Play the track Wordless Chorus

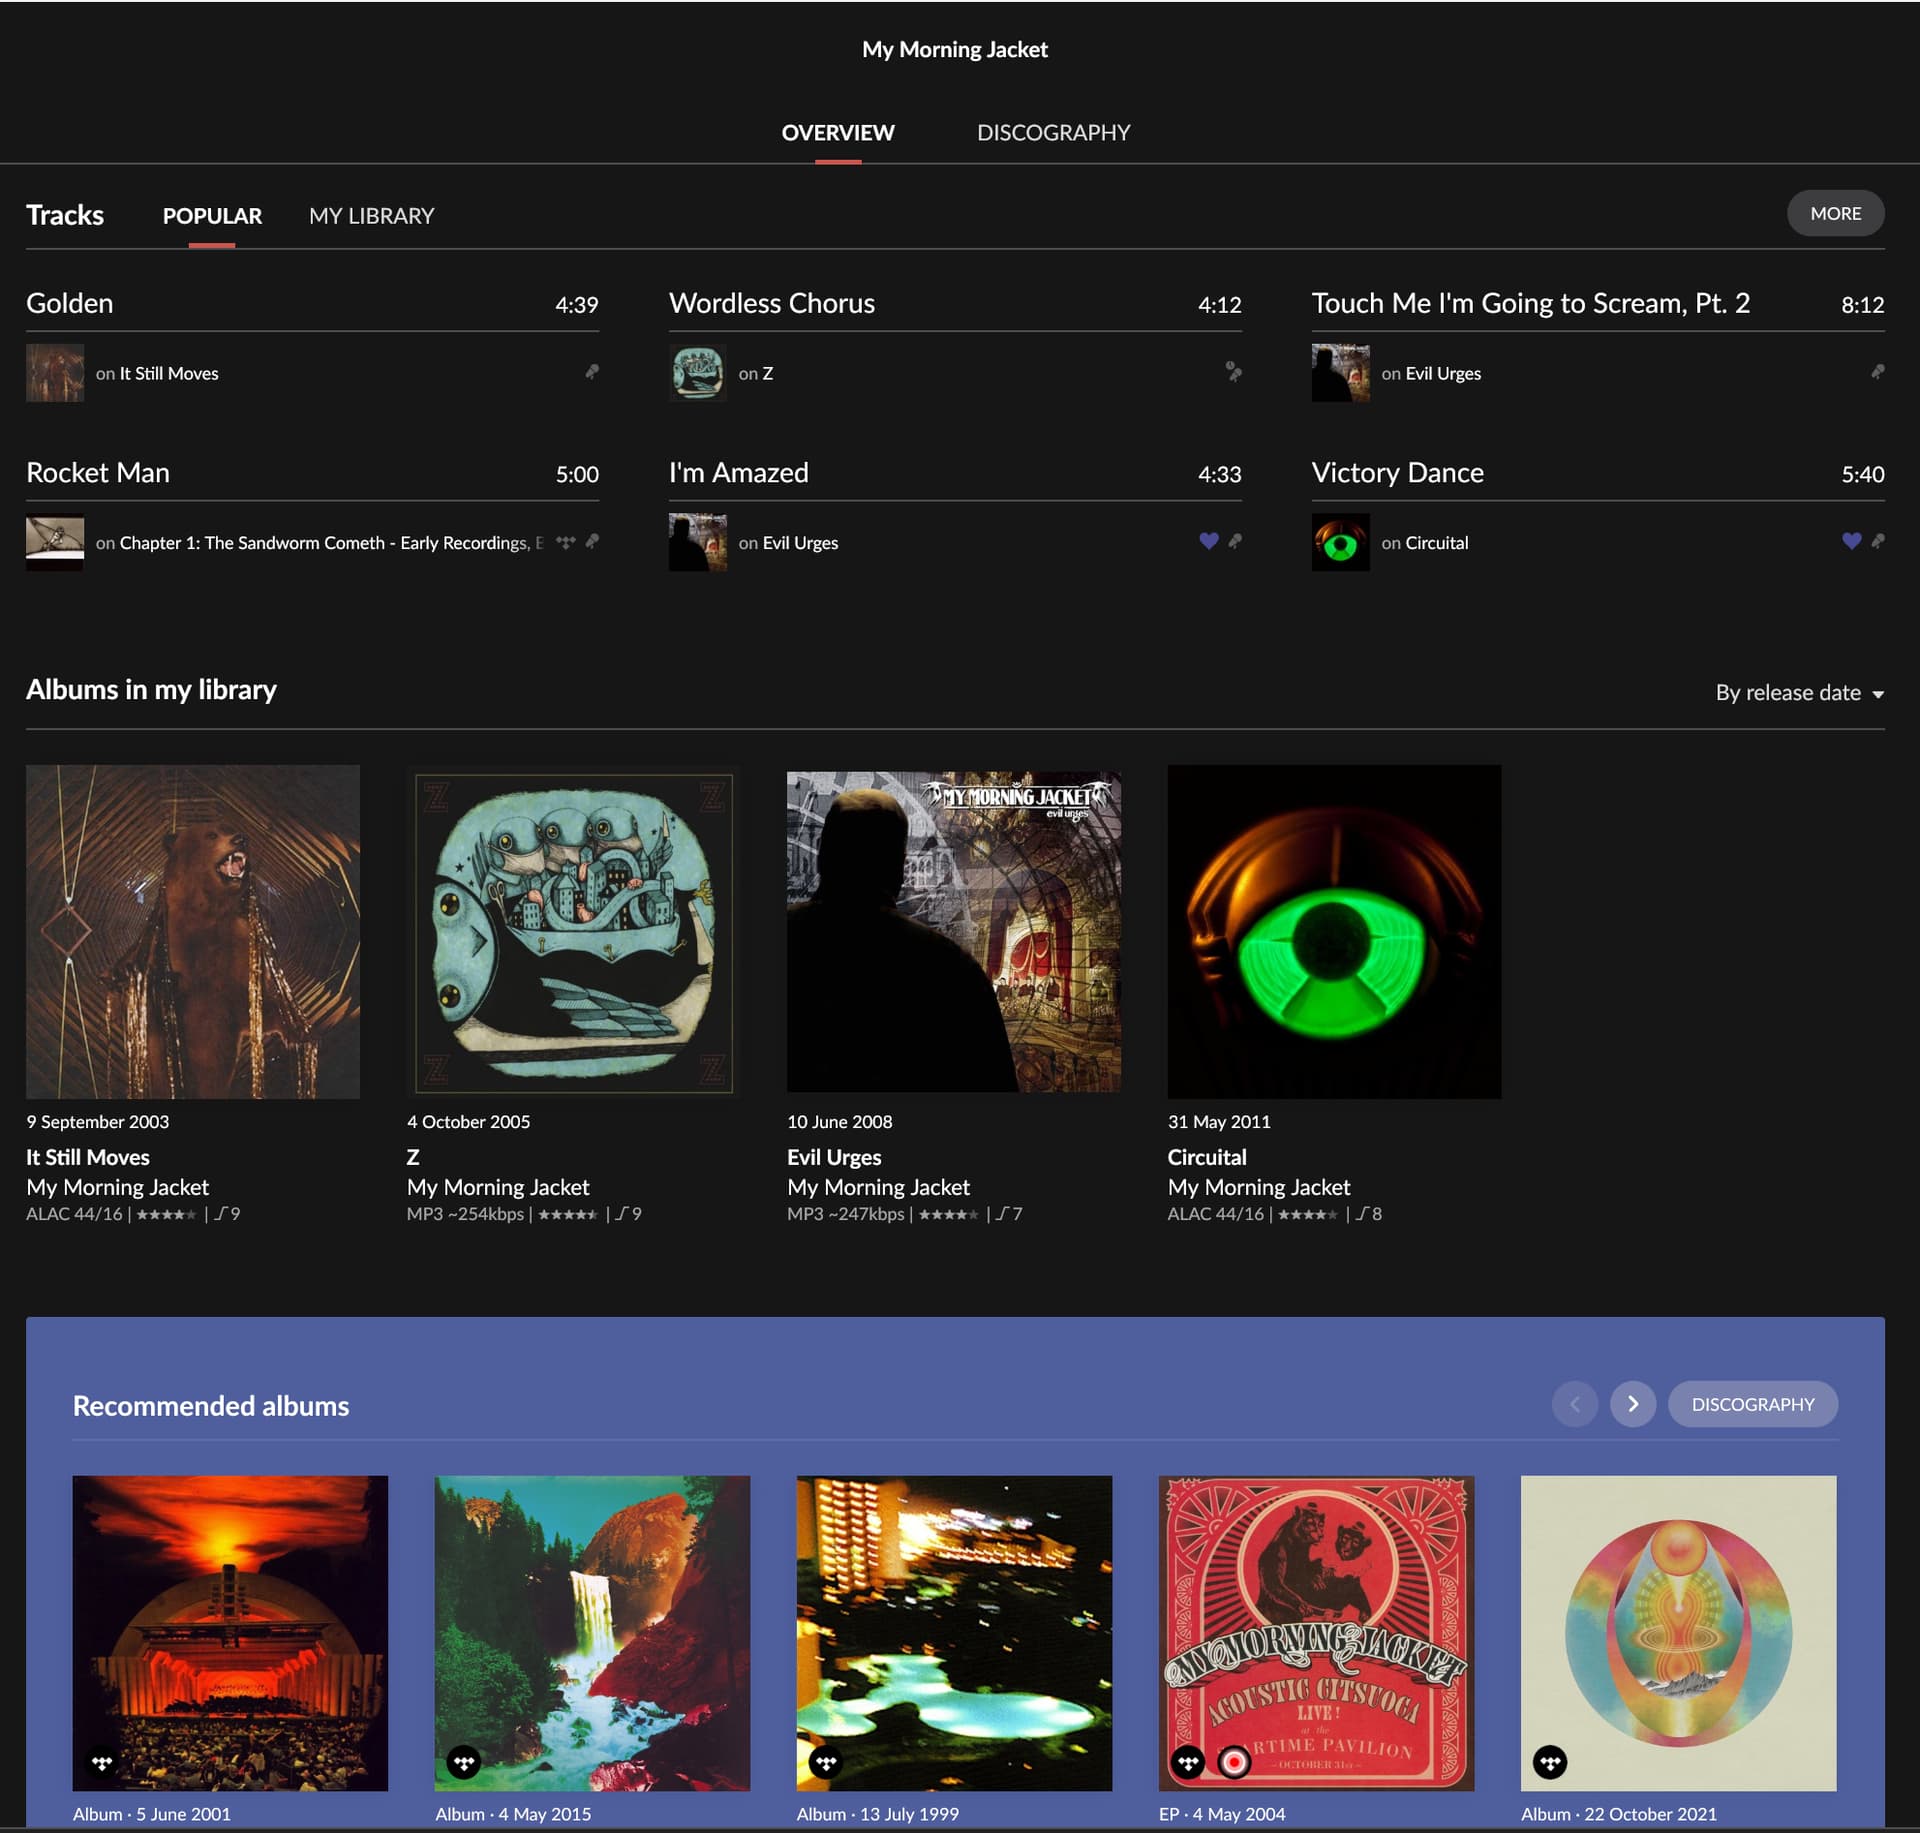[x=772, y=303]
